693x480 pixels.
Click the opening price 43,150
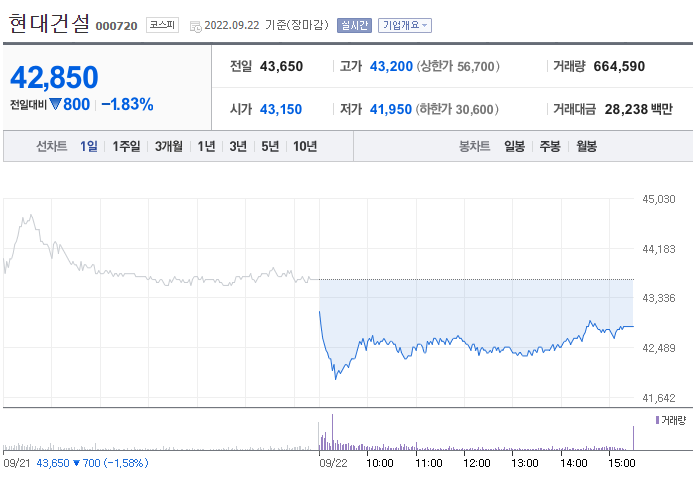281,109
